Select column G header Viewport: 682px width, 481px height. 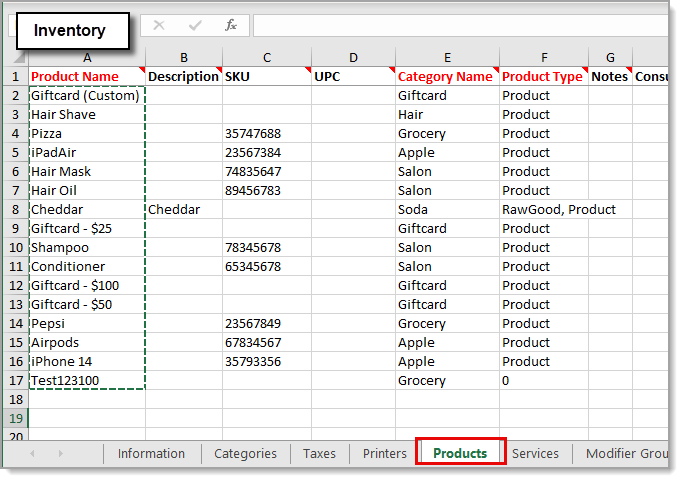pos(611,57)
